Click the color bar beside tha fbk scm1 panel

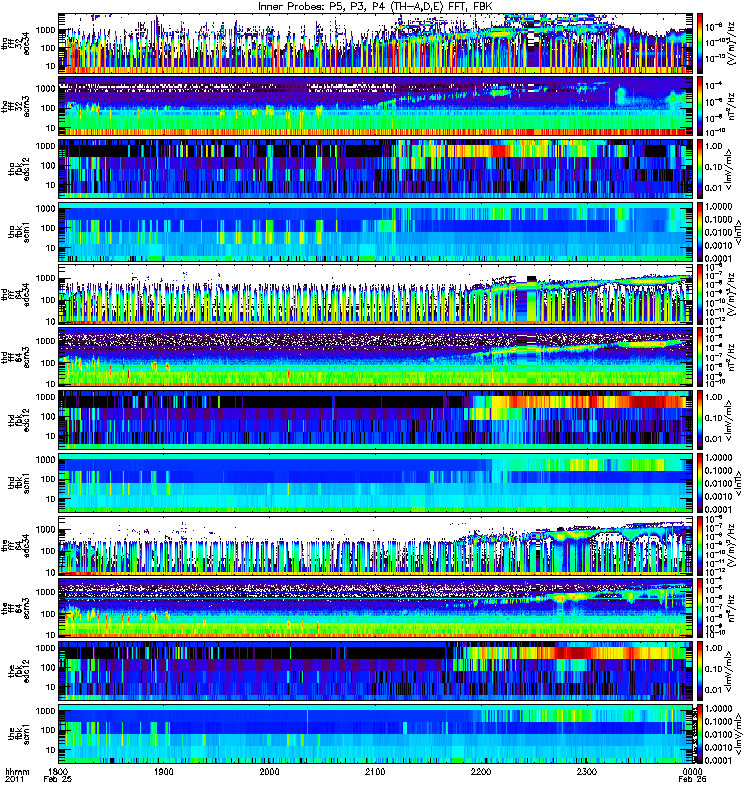[x=699, y=232]
